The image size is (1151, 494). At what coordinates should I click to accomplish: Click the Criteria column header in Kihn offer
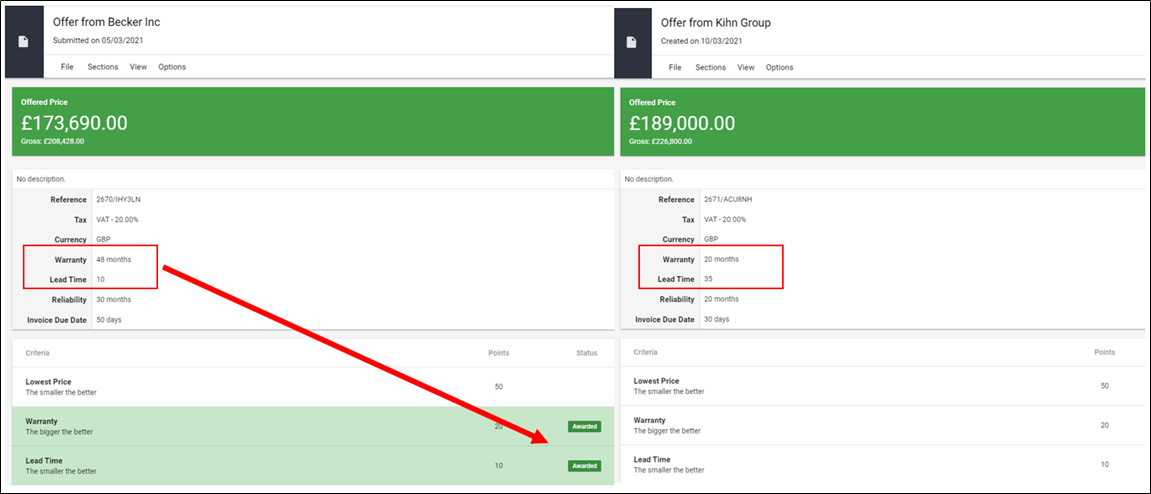645,352
